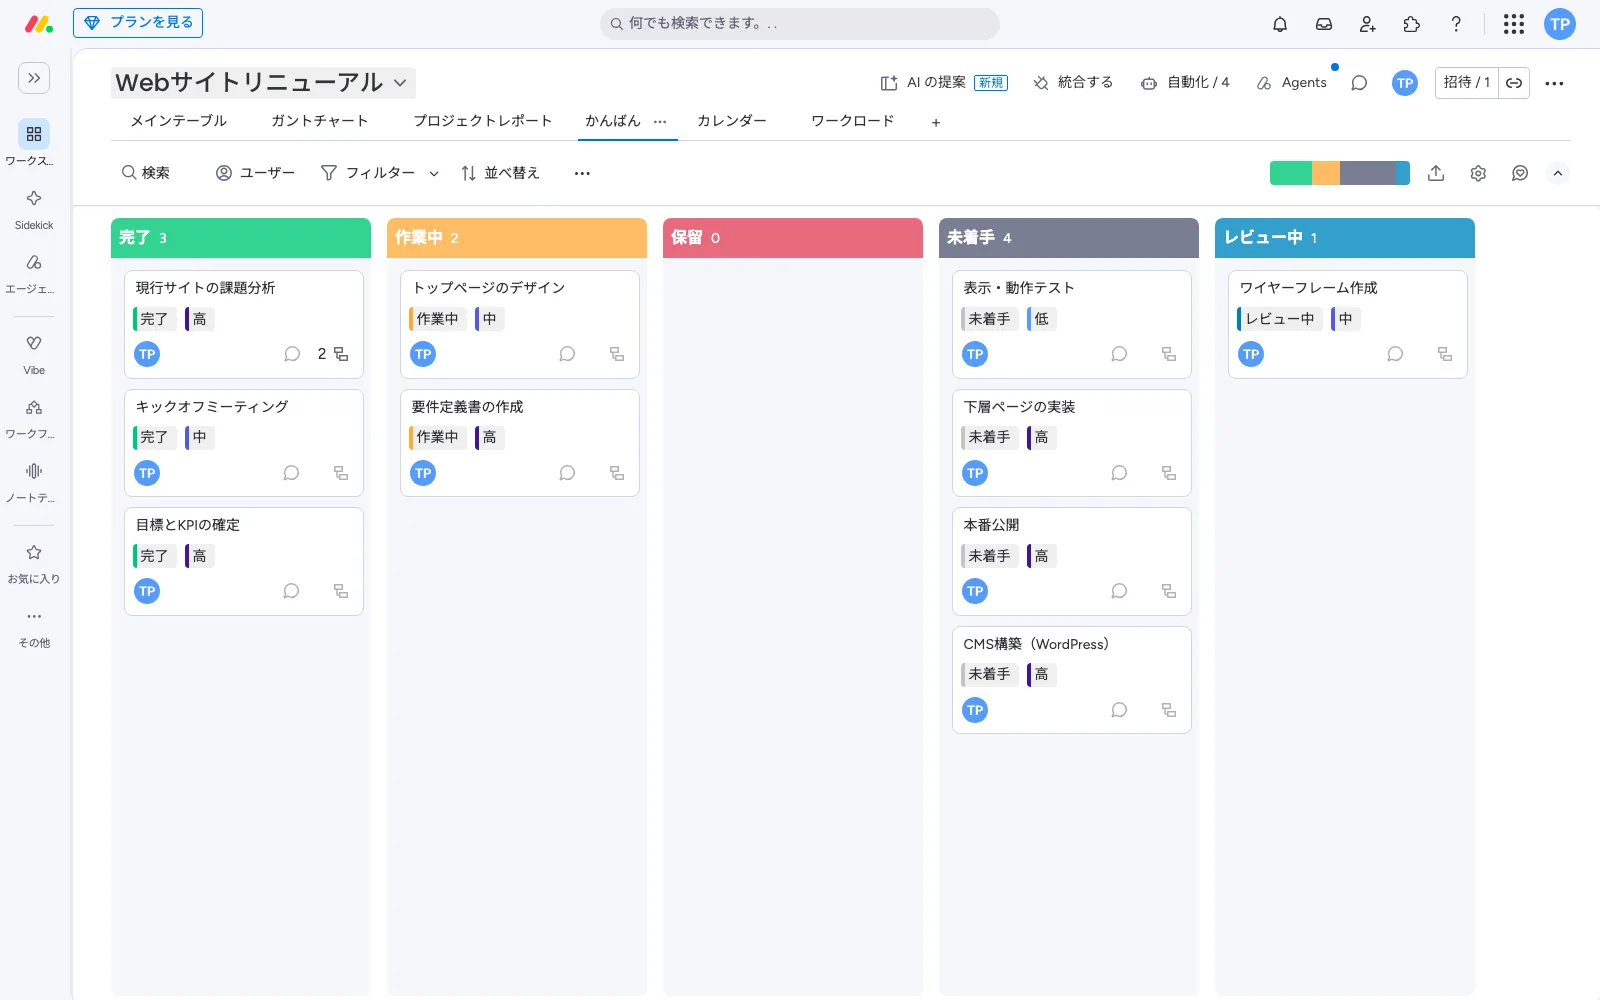Switch to the メインテーブル tab
The width and height of the screenshot is (1600, 1000).
point(179,121)
